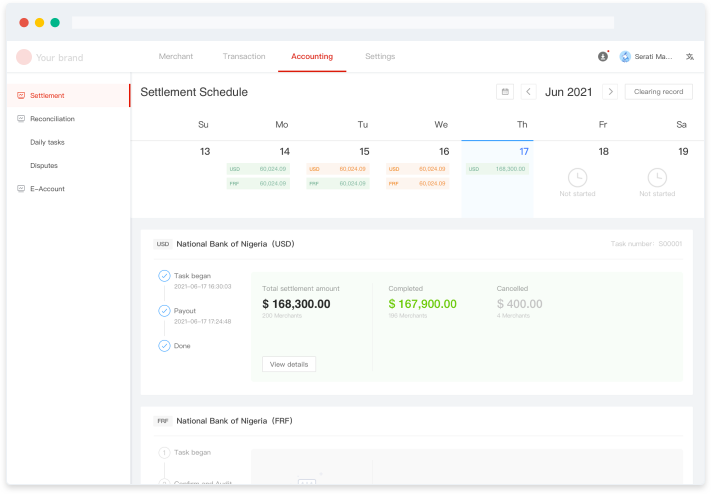This screenshot has height=494, width=711.
Task: Click the USD settlement entry on day 14
Action: [258, 169]
